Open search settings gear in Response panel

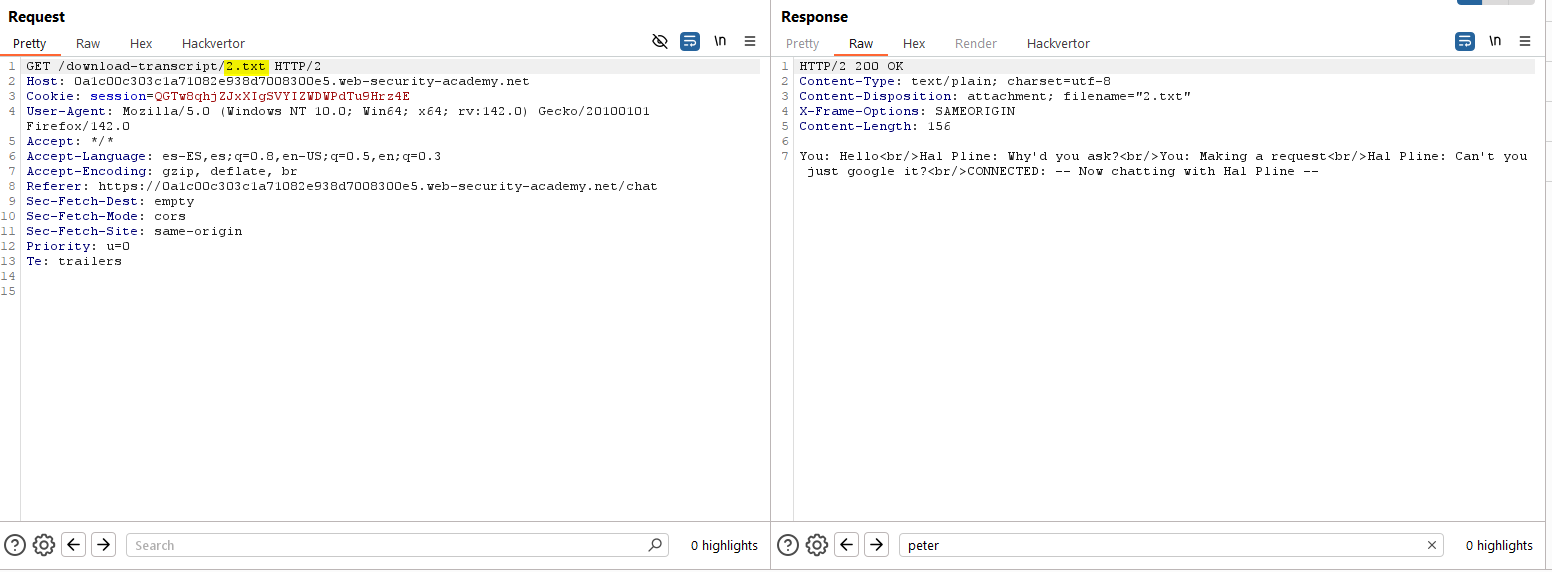click(817, 545)
